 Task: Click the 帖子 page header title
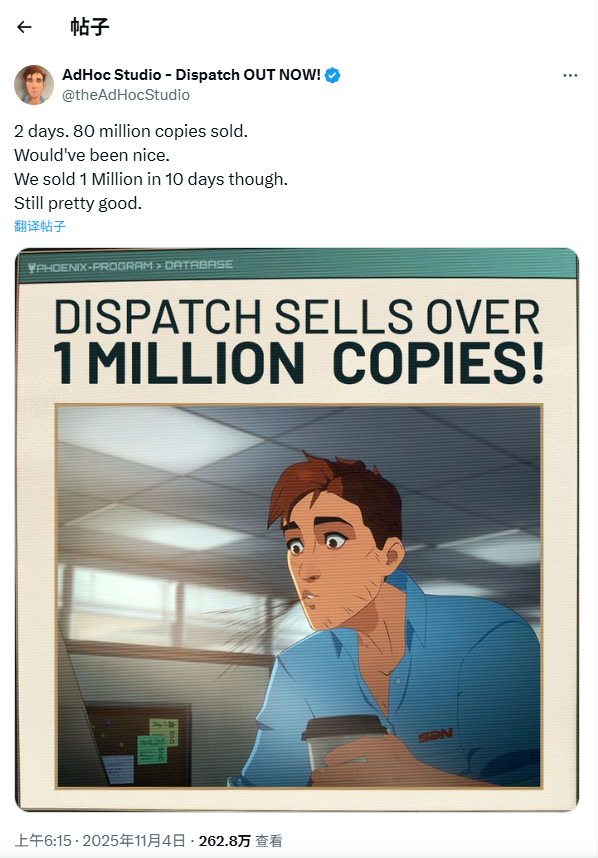[90, 26]
